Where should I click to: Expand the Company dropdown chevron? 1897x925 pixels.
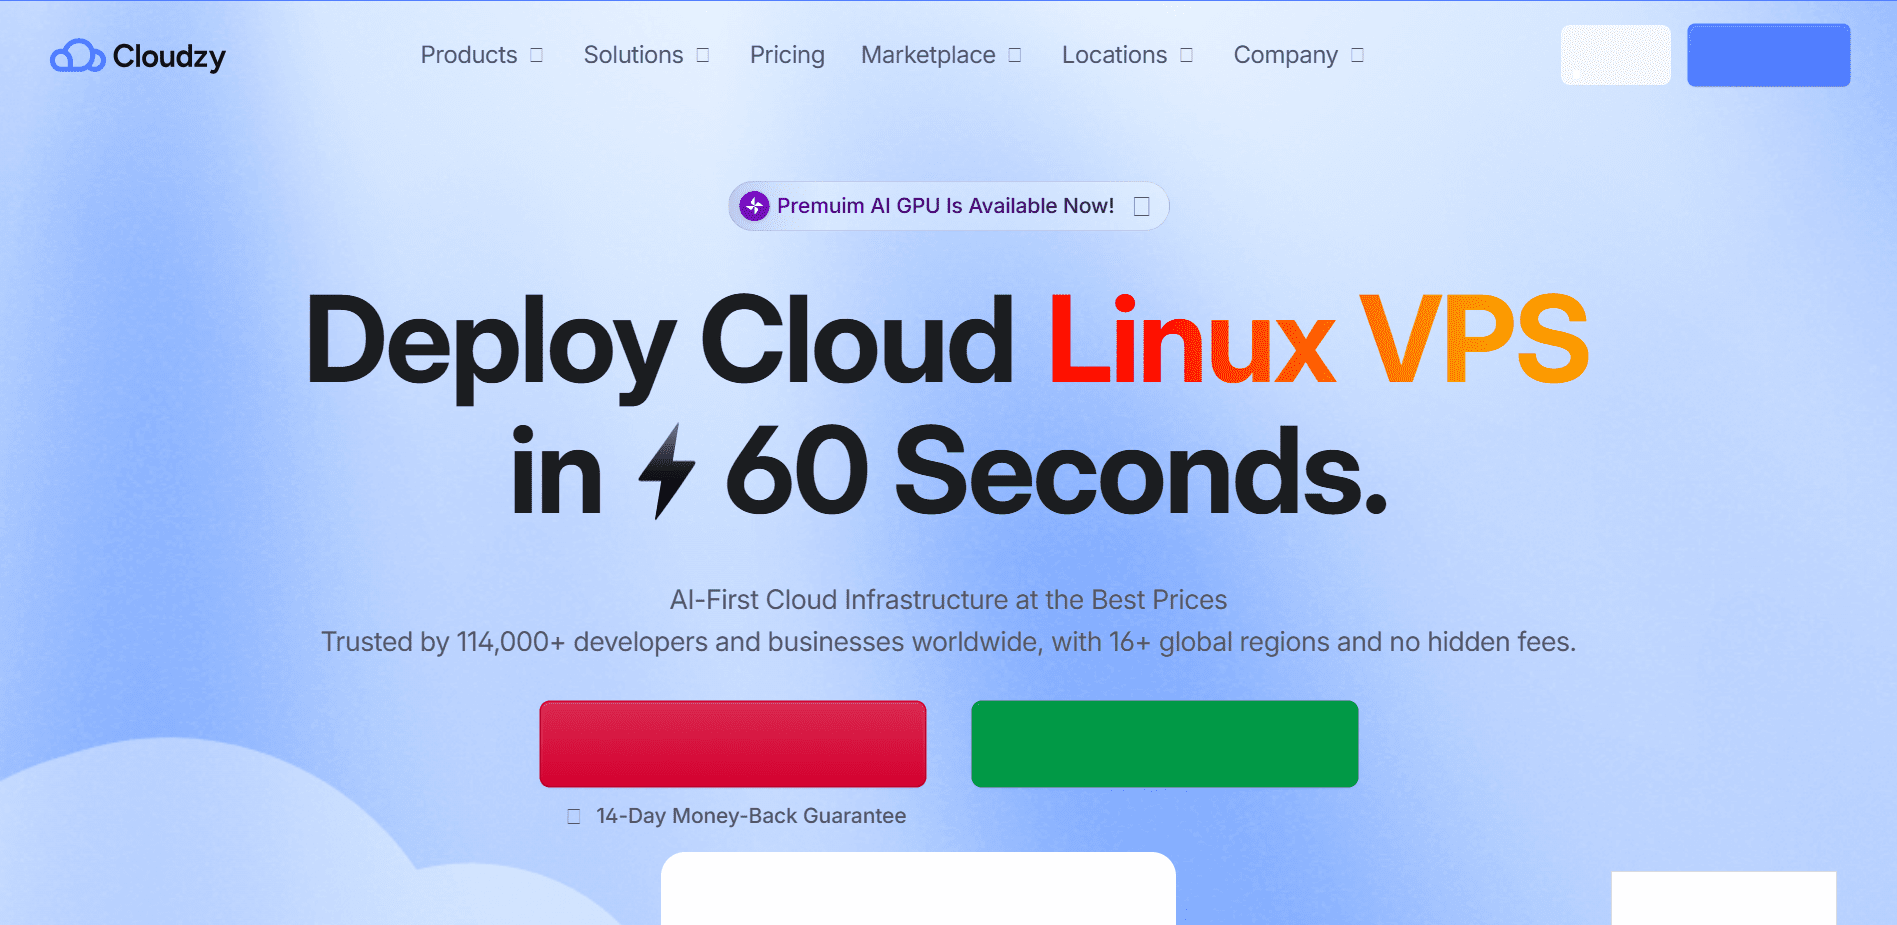[x=1358, y=55]
